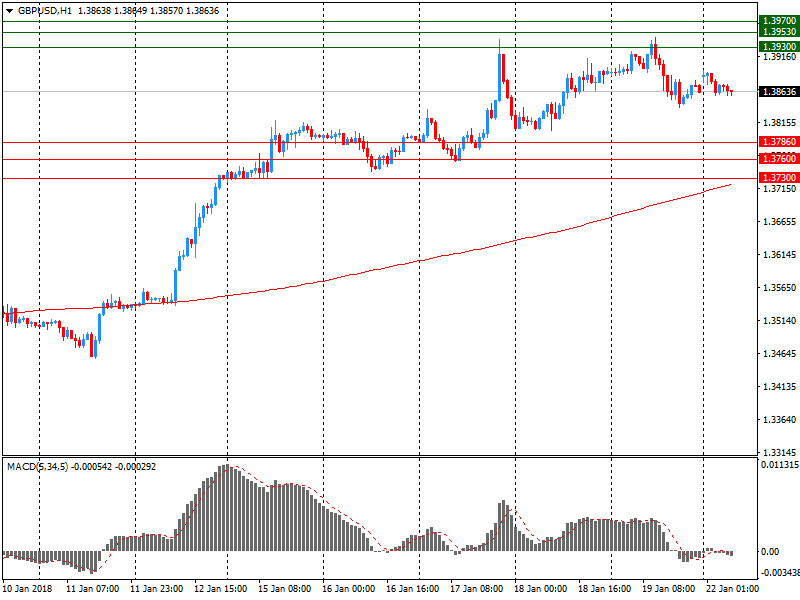Click the 17 Jan 08:00 time axis label
This screenshot has height=600, width=800.
[x=477, y=589]
